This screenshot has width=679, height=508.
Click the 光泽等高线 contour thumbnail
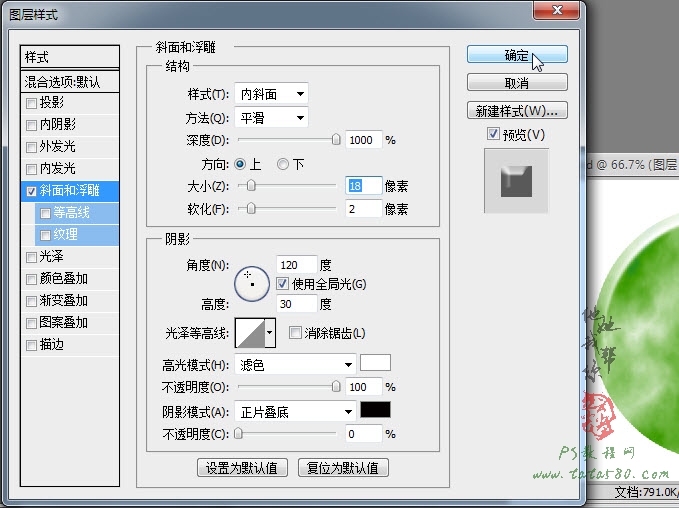[x=250, y=333]
